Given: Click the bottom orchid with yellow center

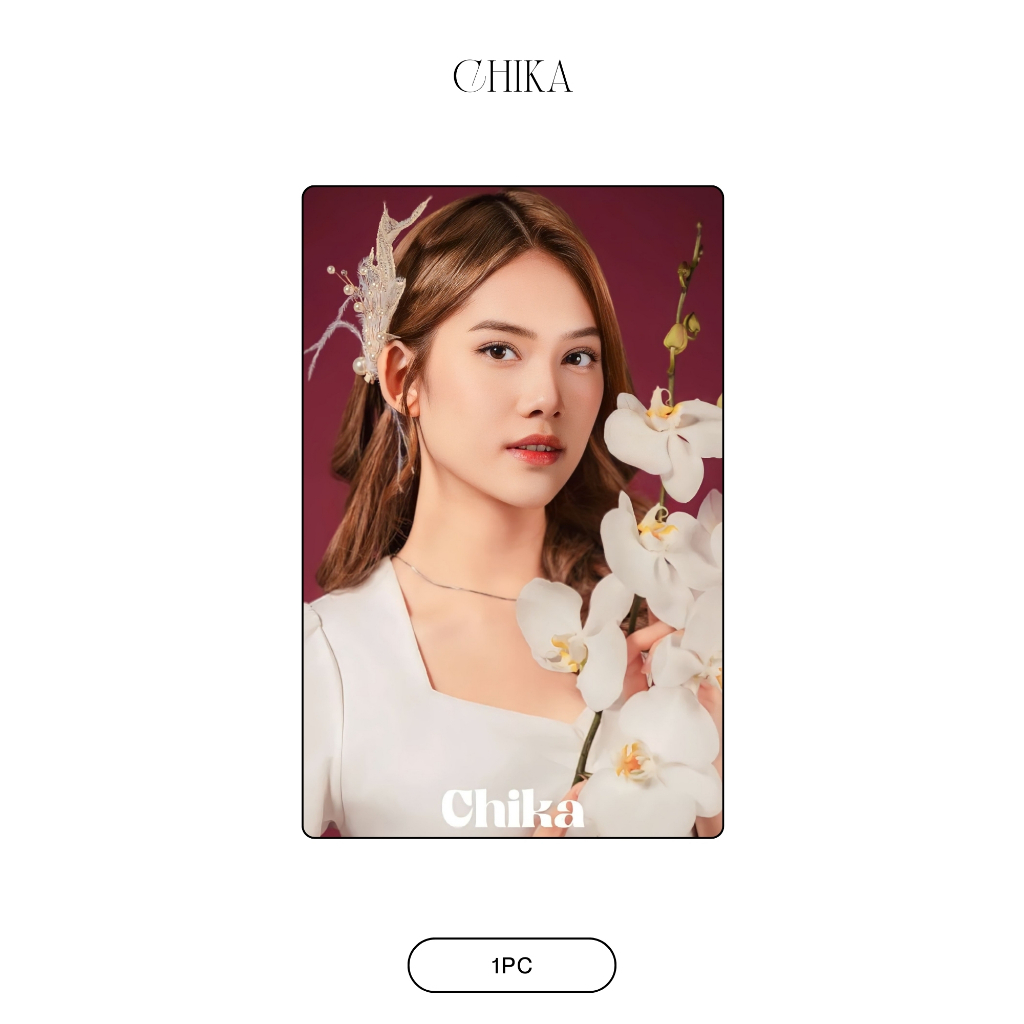Looking at the screenshot, I should pos(643,771).
